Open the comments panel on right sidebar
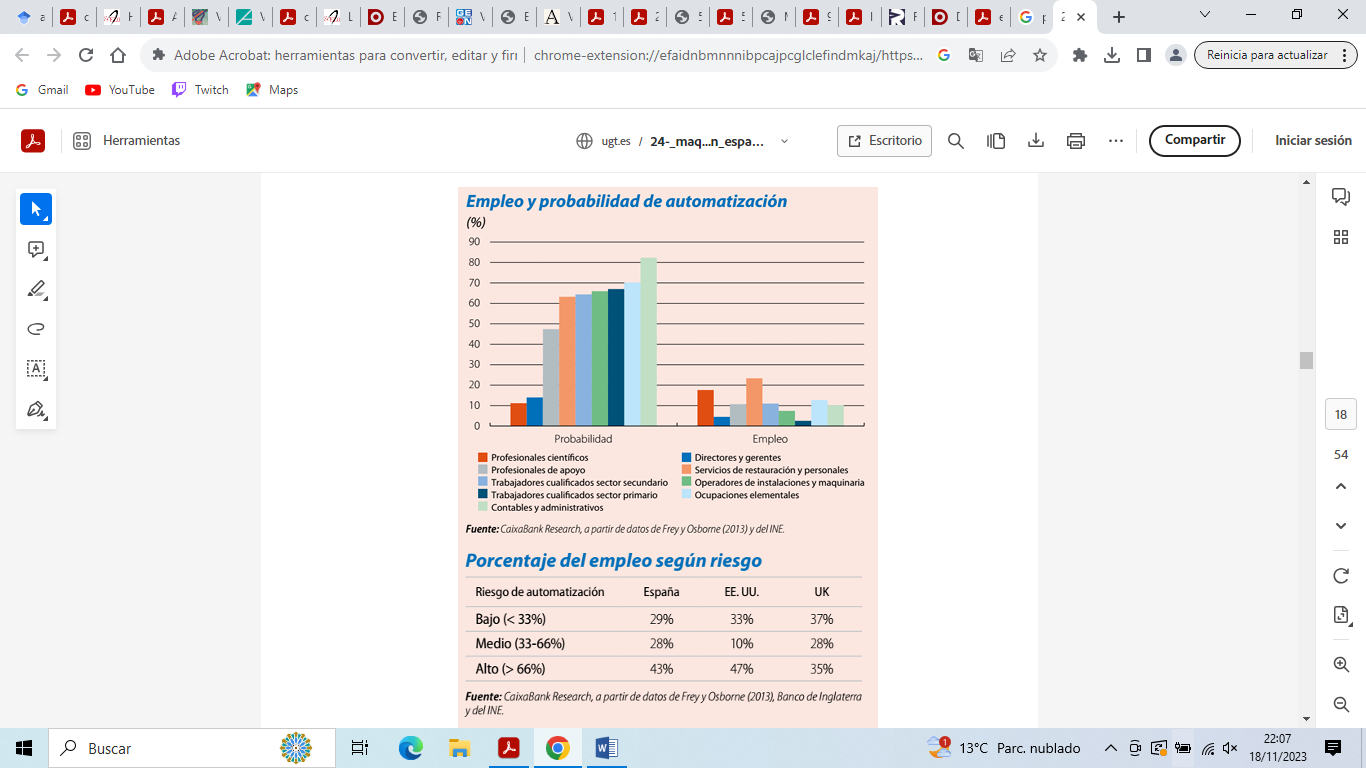Image resolution: width=1366 pixels, height=768 pixels. [1341, 197]
